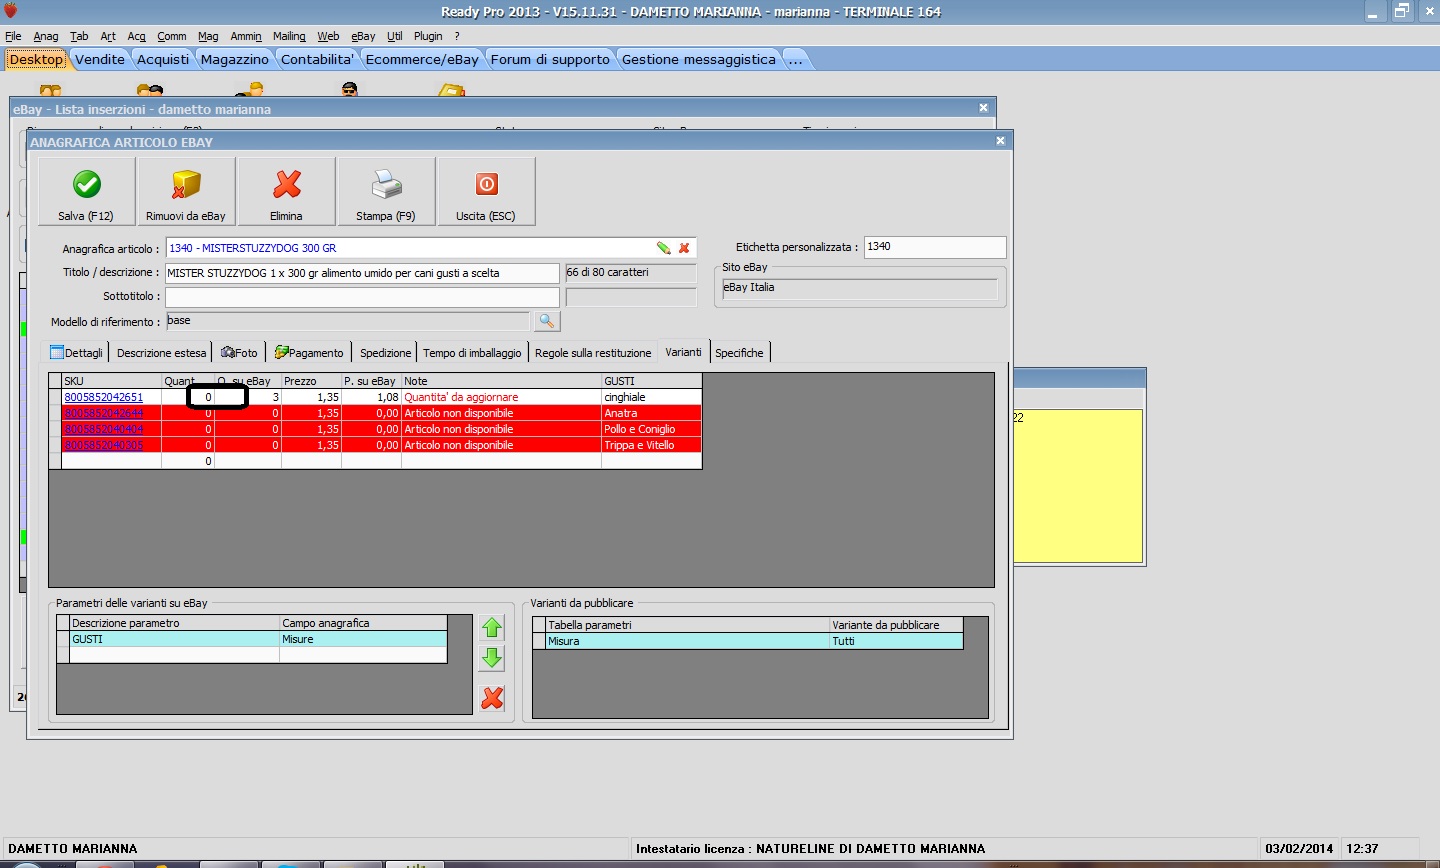The image size is (1440, 868).
Task: Open the Descrizione estesa tab
Action: (x=161, y=353)
